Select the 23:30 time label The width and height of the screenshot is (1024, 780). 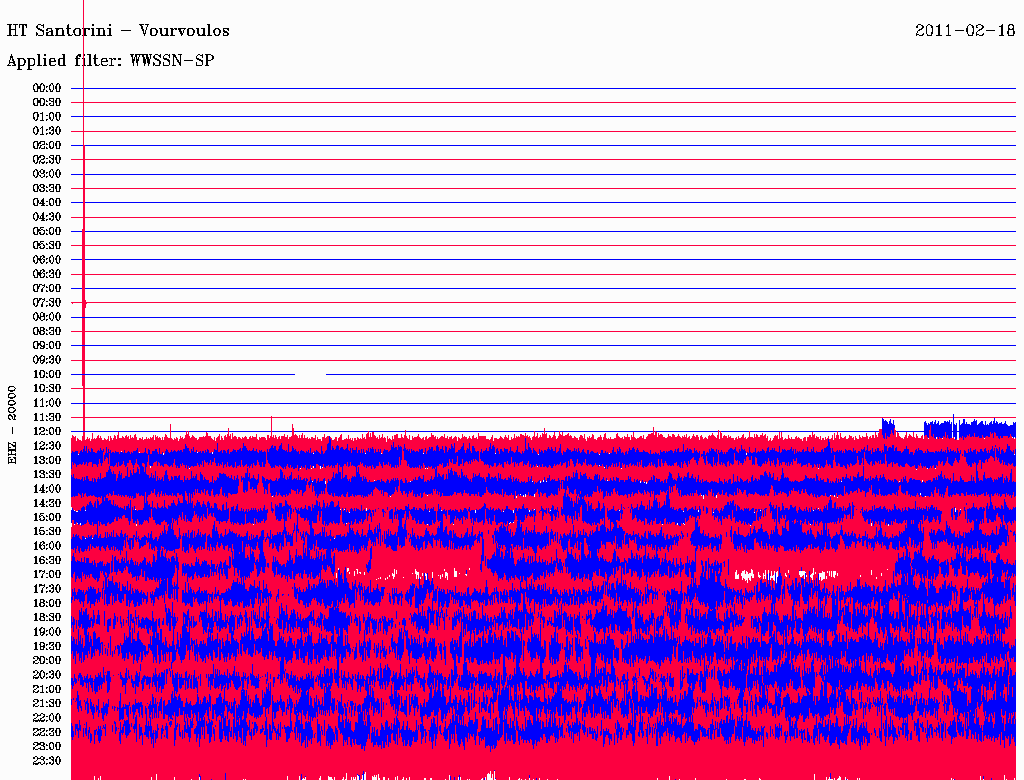click(47, 760)
